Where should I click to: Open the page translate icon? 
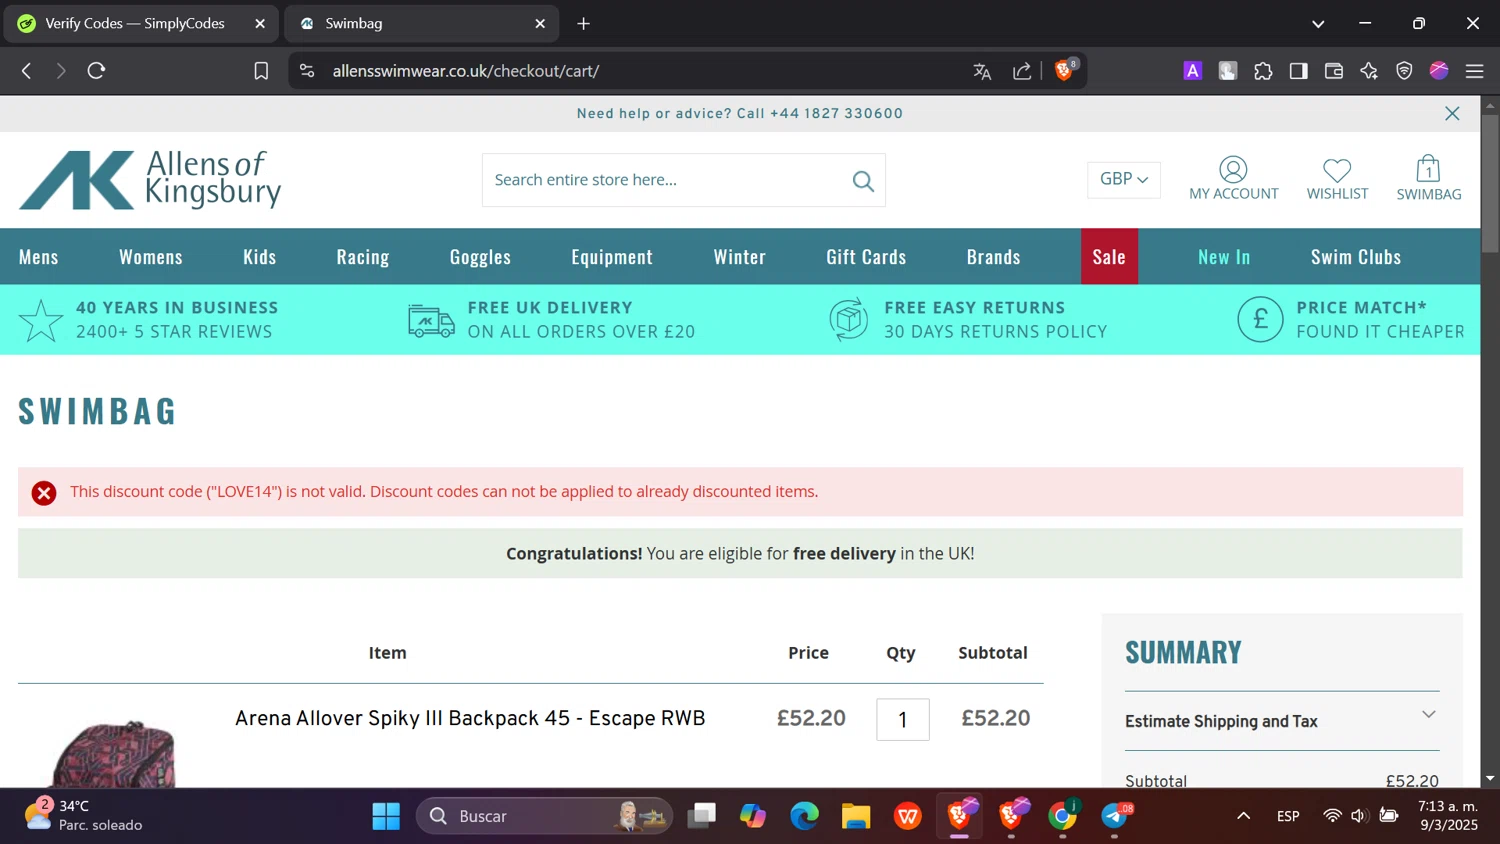pos(982,71)
